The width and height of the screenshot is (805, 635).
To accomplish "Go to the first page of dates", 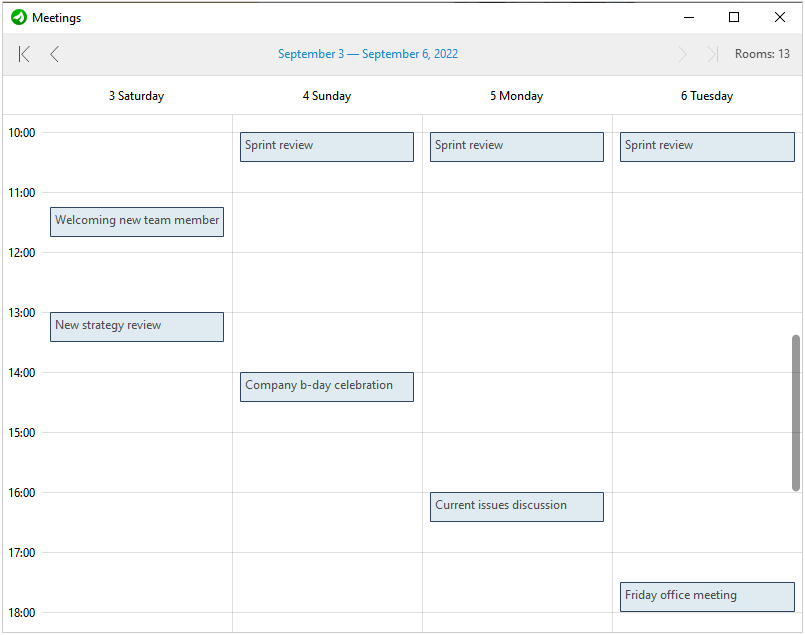I will pos(24,54).
